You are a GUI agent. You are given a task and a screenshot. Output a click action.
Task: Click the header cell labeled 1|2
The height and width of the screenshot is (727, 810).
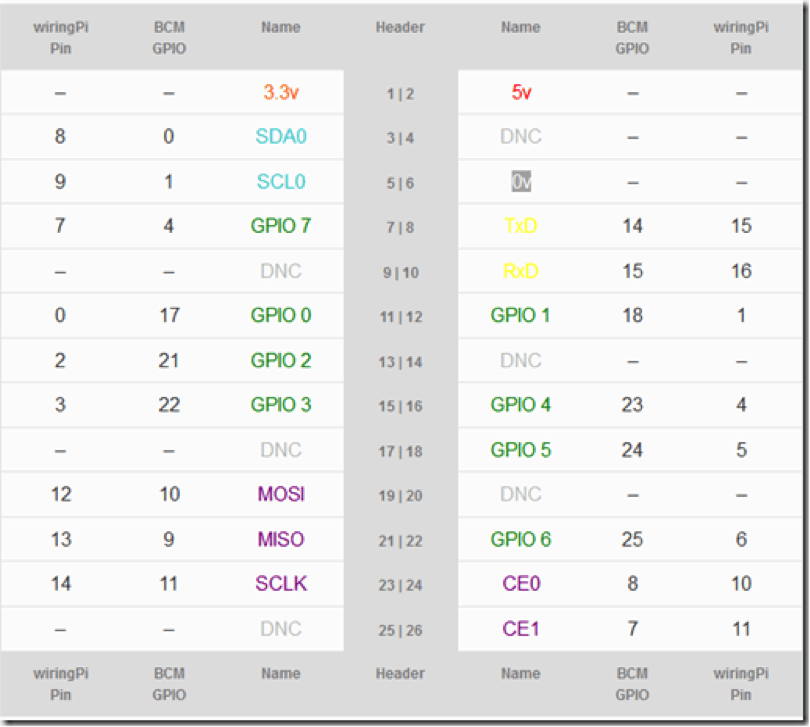click(x=400, y=94)
